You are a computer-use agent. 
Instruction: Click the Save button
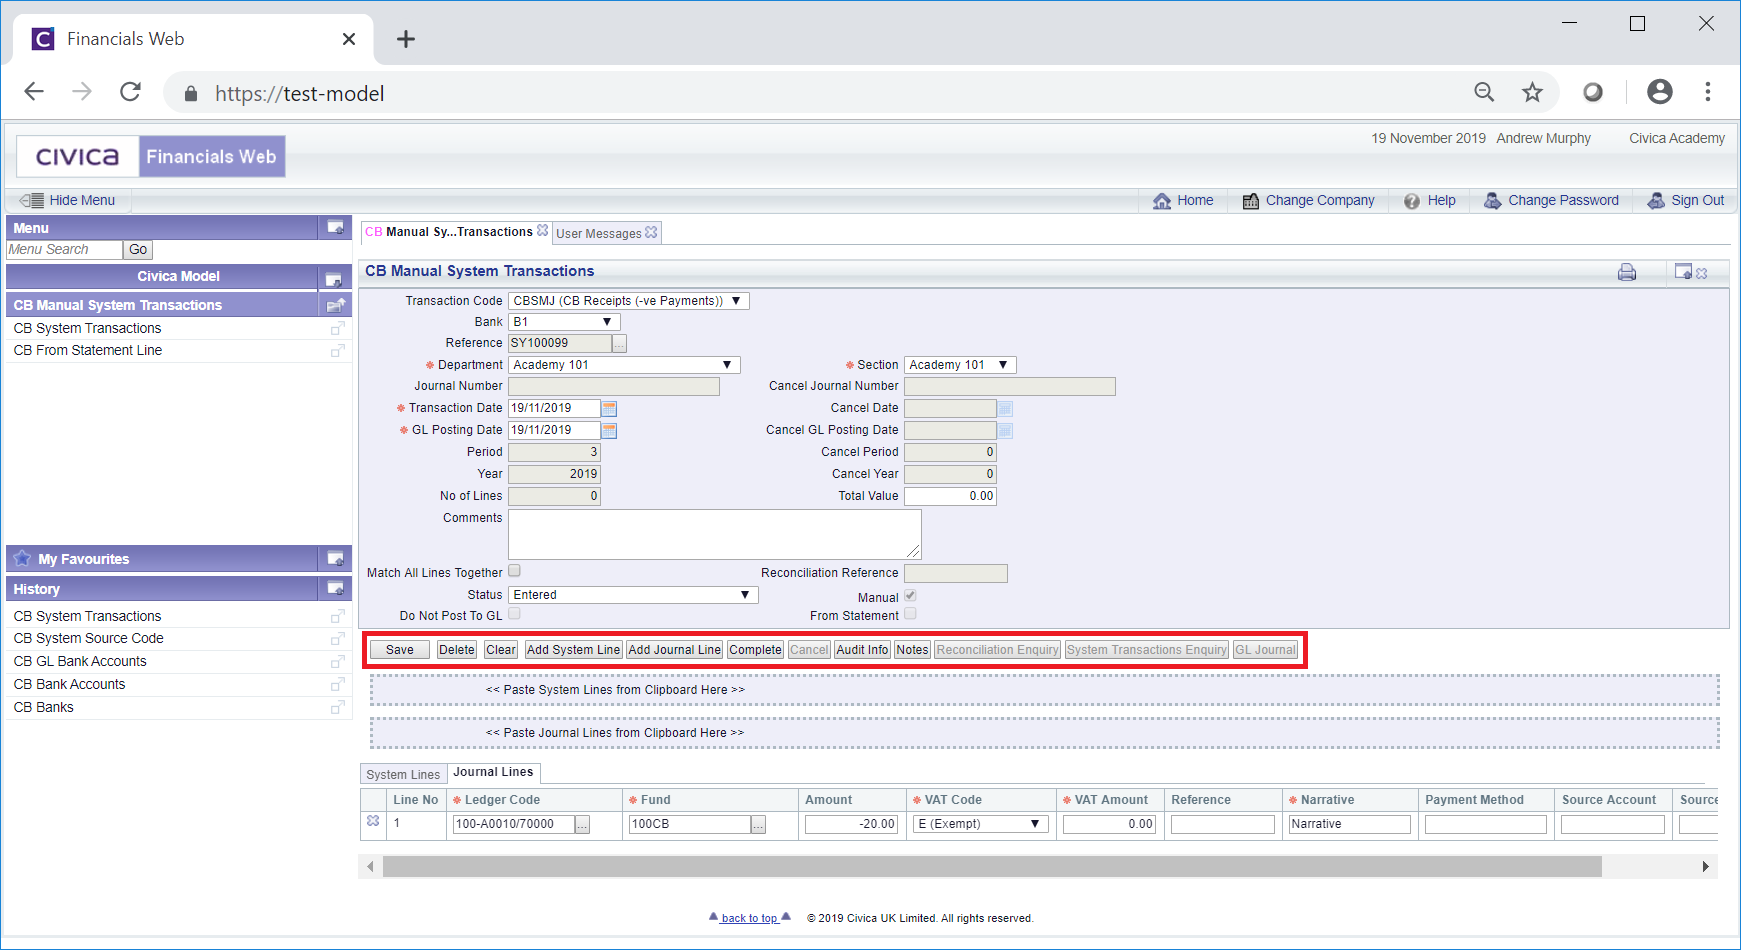pos(399,650)
